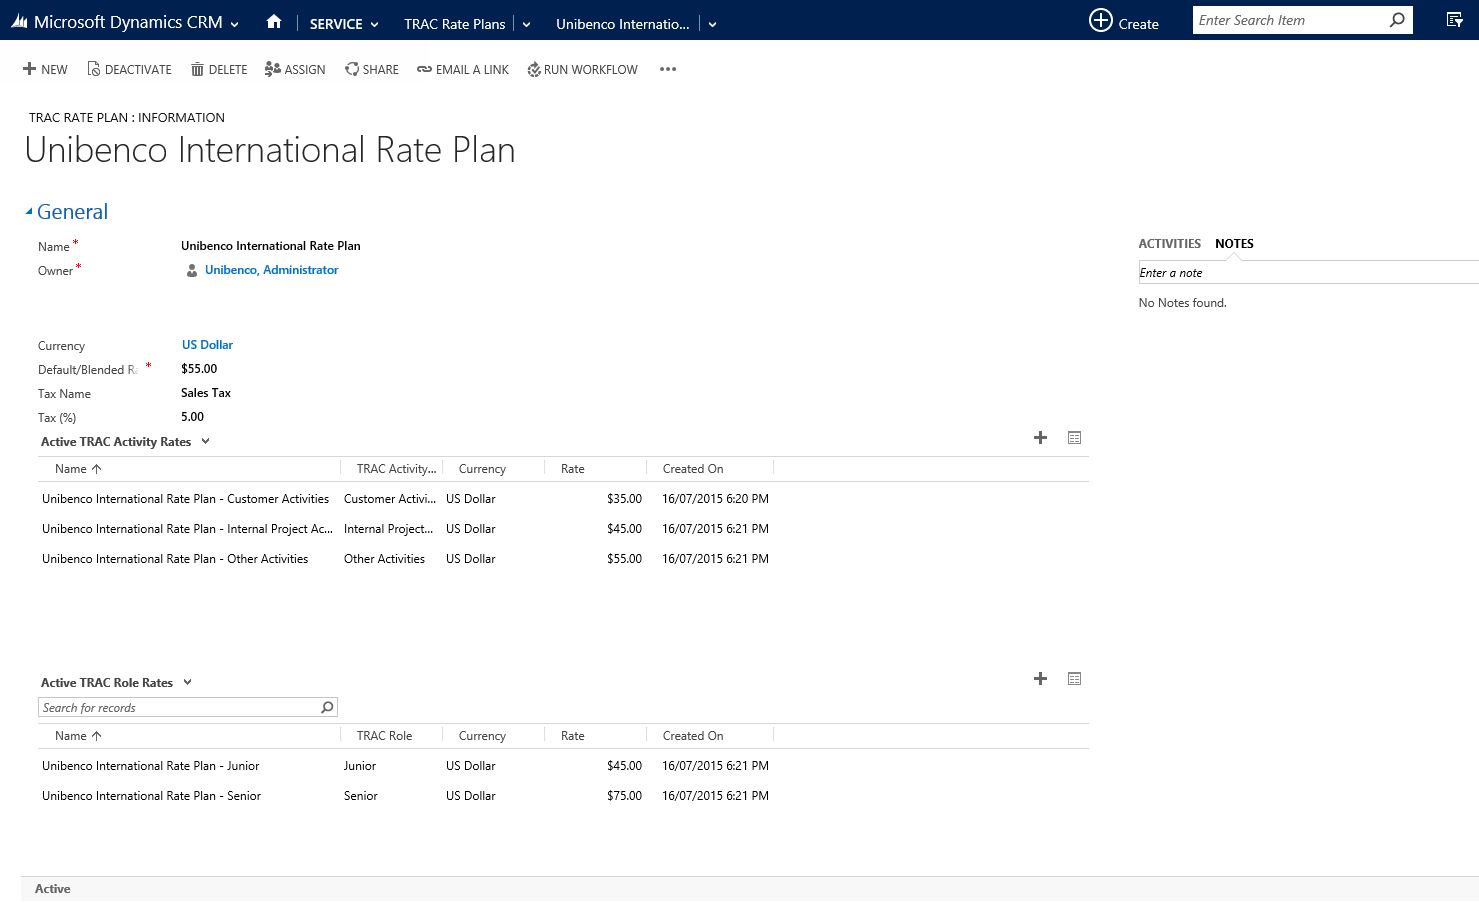Click the DELETE trash command
This screenshot has height=904, width=1479.
pos(219,69)
